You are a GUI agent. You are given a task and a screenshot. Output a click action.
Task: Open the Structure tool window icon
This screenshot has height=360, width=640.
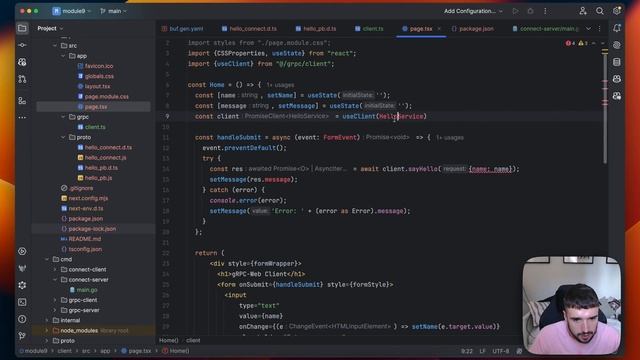pyautogui.click(x=22, y=100)
